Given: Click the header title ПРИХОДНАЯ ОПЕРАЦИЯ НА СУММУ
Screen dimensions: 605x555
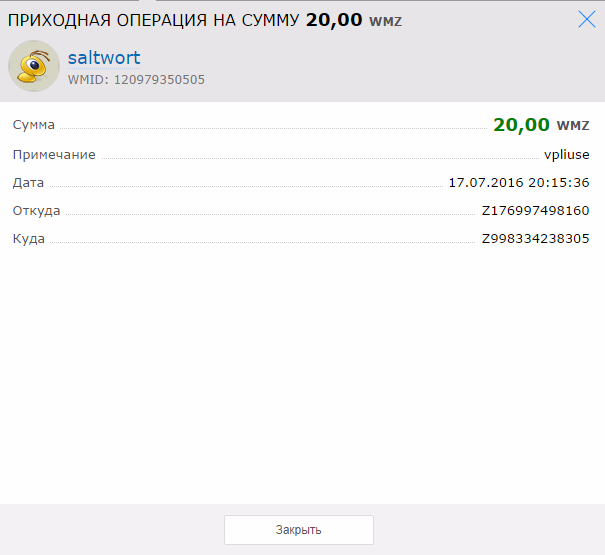Looking at the screenshot, I should [153, 20].
